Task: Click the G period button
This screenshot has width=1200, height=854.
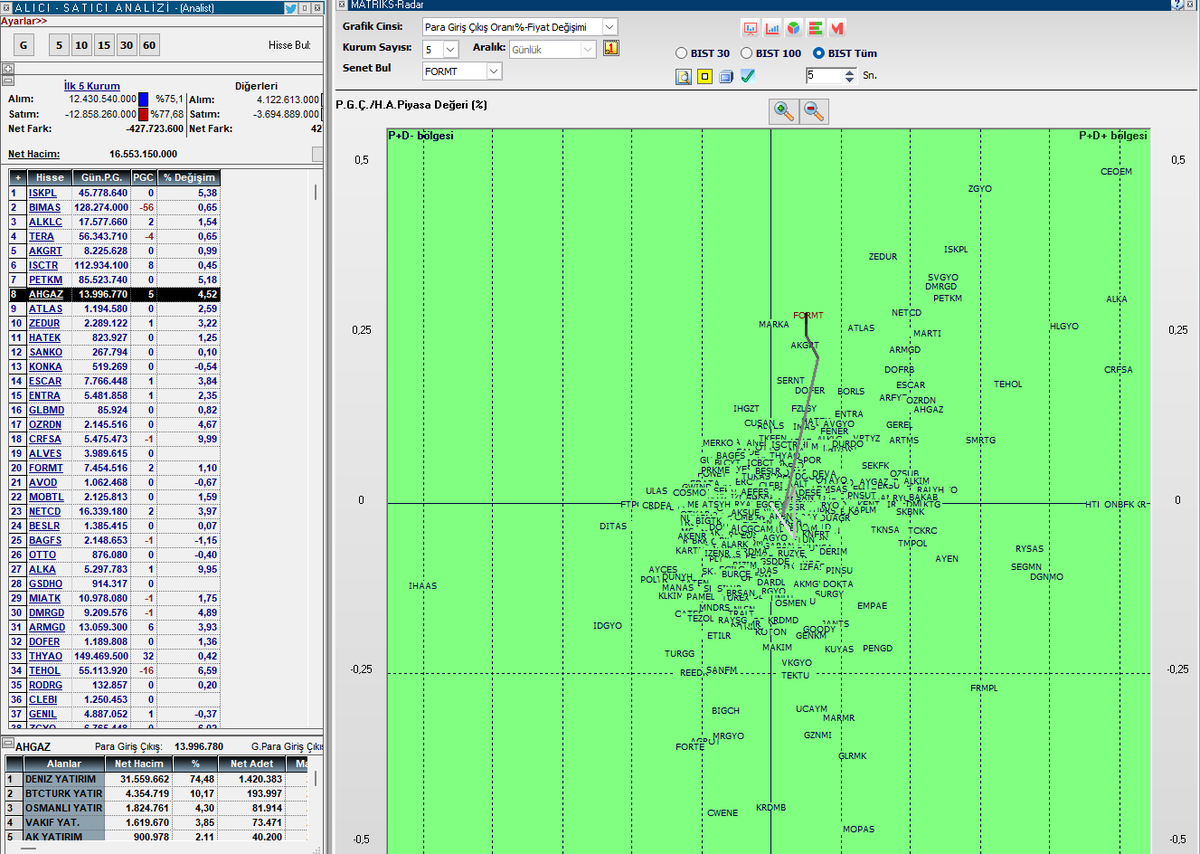Action: [x=24, y=45]
